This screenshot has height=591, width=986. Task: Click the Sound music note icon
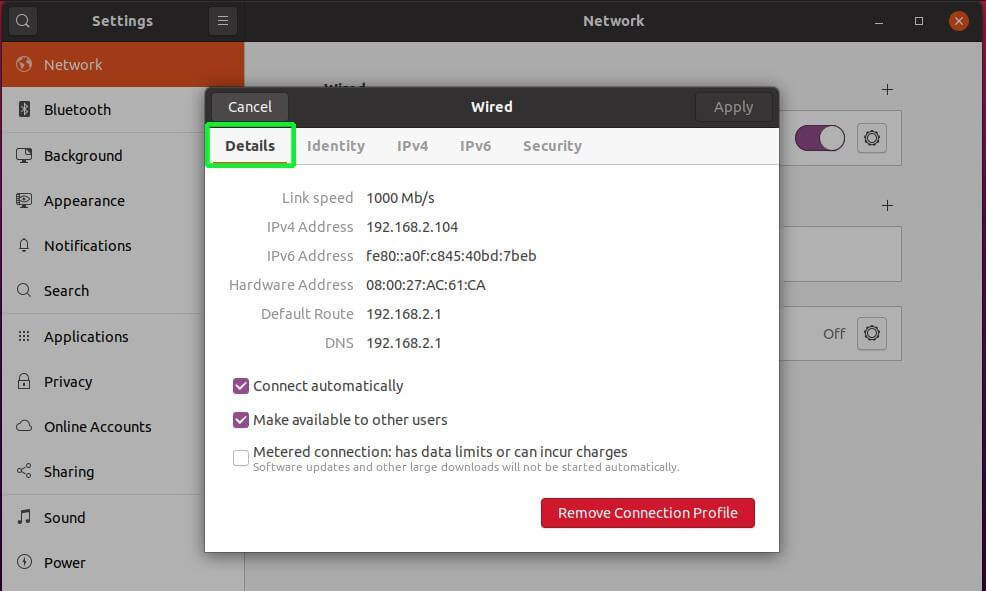pos(24,518)
